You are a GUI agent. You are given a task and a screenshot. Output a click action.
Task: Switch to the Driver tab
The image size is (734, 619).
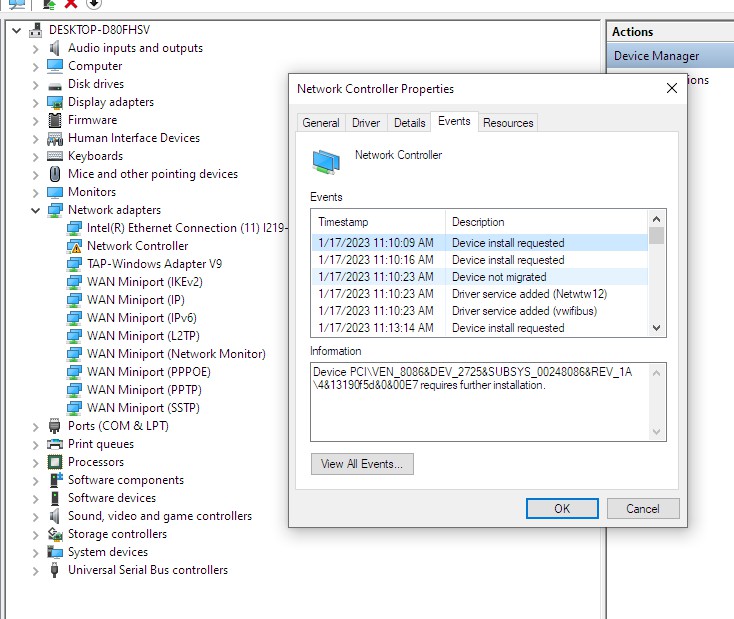366,123
